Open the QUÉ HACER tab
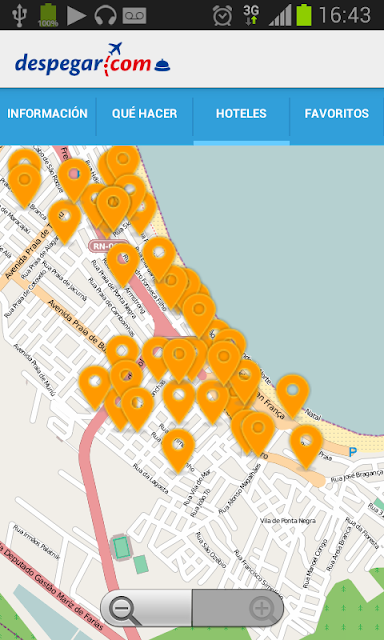The width and height of the screenshot is (384, 640). tap(144, 113)
